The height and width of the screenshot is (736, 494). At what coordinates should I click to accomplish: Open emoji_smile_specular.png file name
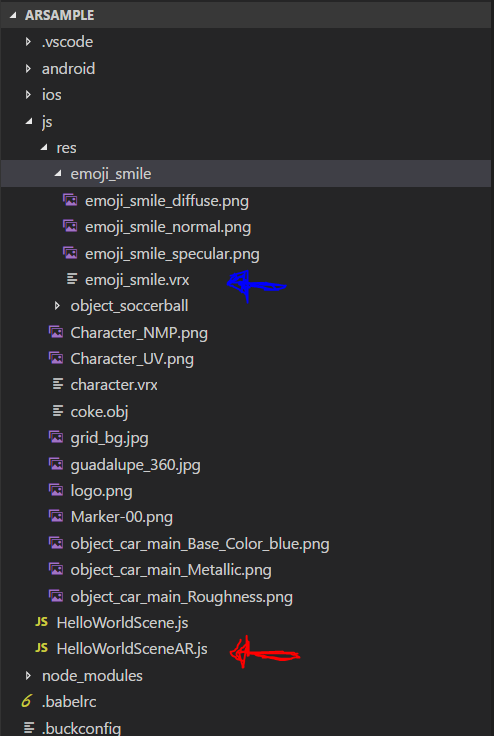coord(172,254)
